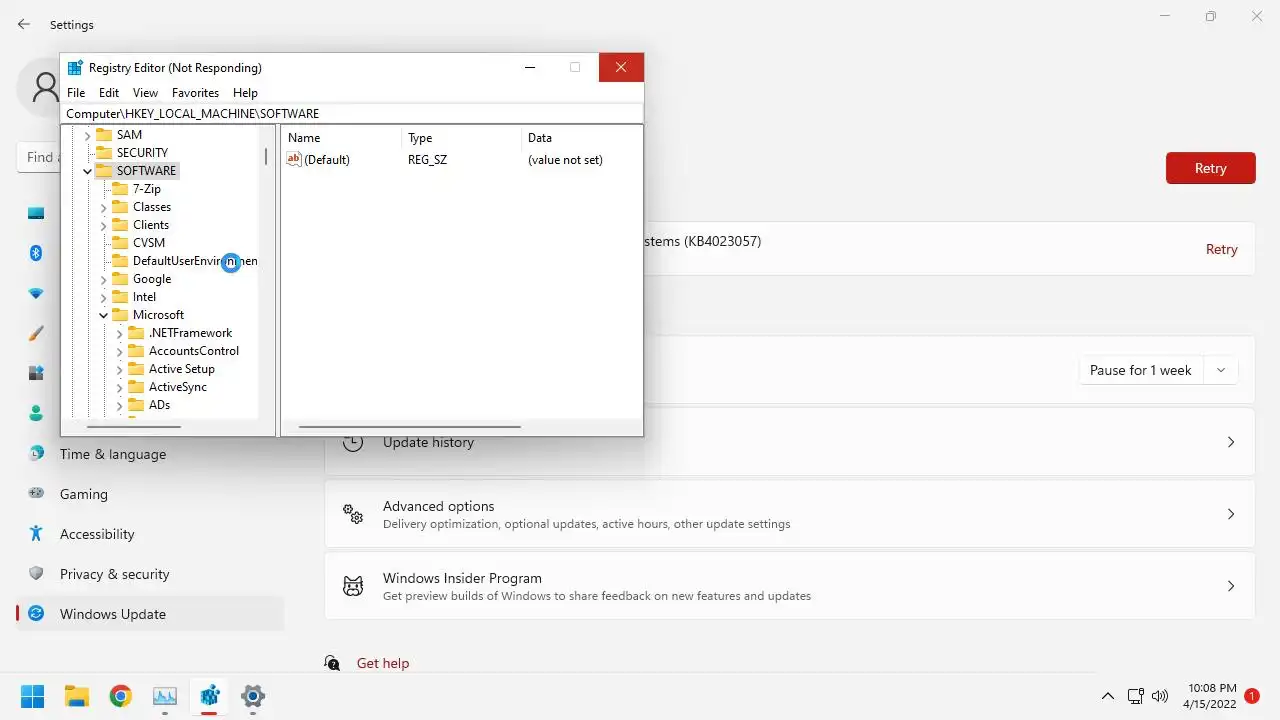Screen dimensions: 1280x720
Task: Select the Intel folder icon
Action: pos(119,296)
